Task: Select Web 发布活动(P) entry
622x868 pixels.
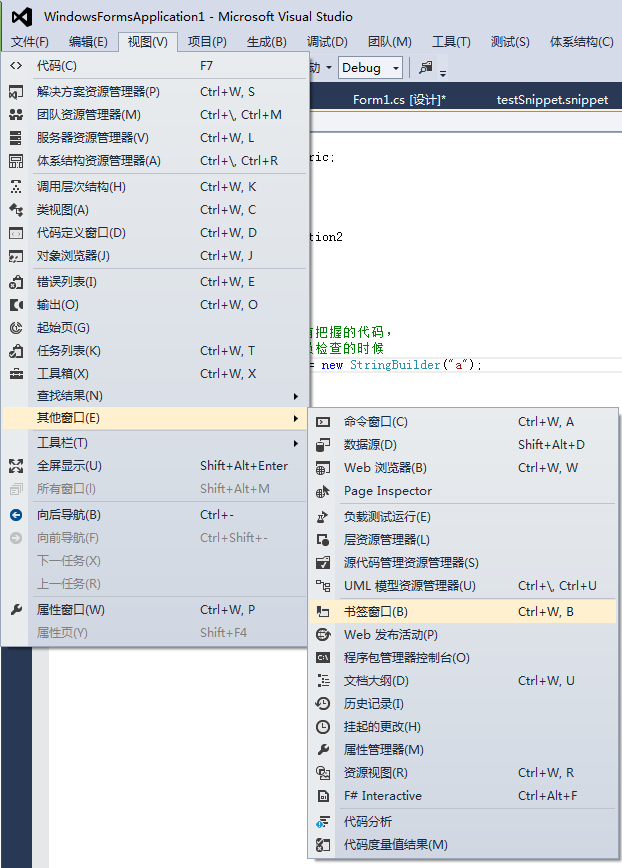Action: [463, 635]
